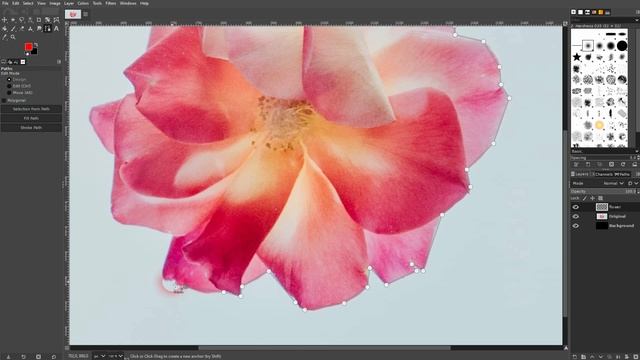
Task: Select the Color Picker tool
Action: click(x=4, y=37)
